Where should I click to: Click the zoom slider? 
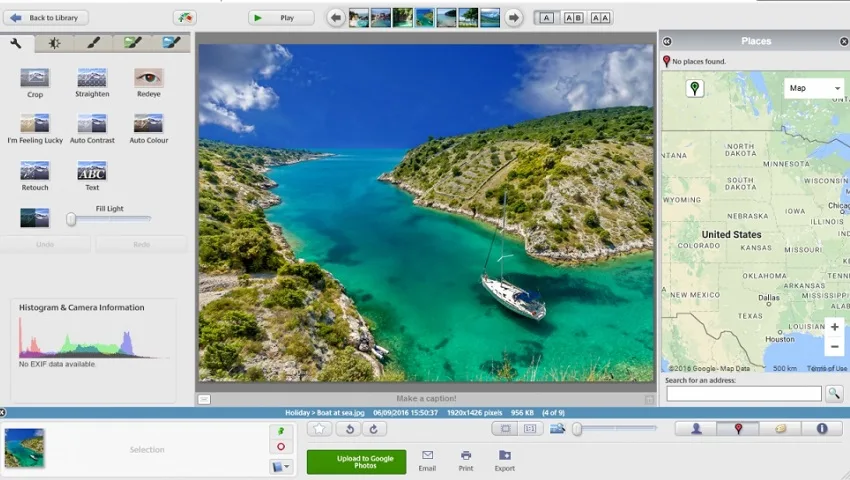(x=616, y=428)
